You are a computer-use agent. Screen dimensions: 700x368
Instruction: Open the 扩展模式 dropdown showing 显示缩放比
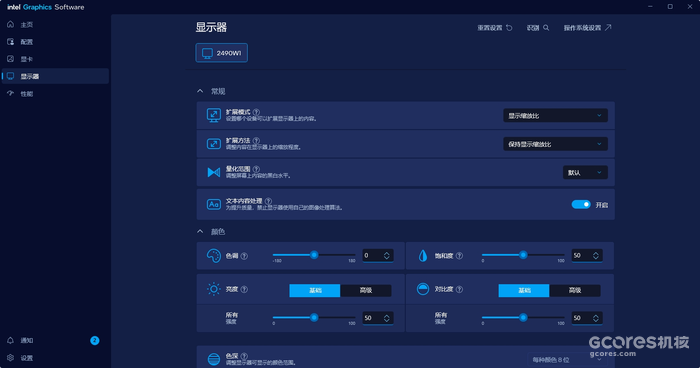coord(555,116)
